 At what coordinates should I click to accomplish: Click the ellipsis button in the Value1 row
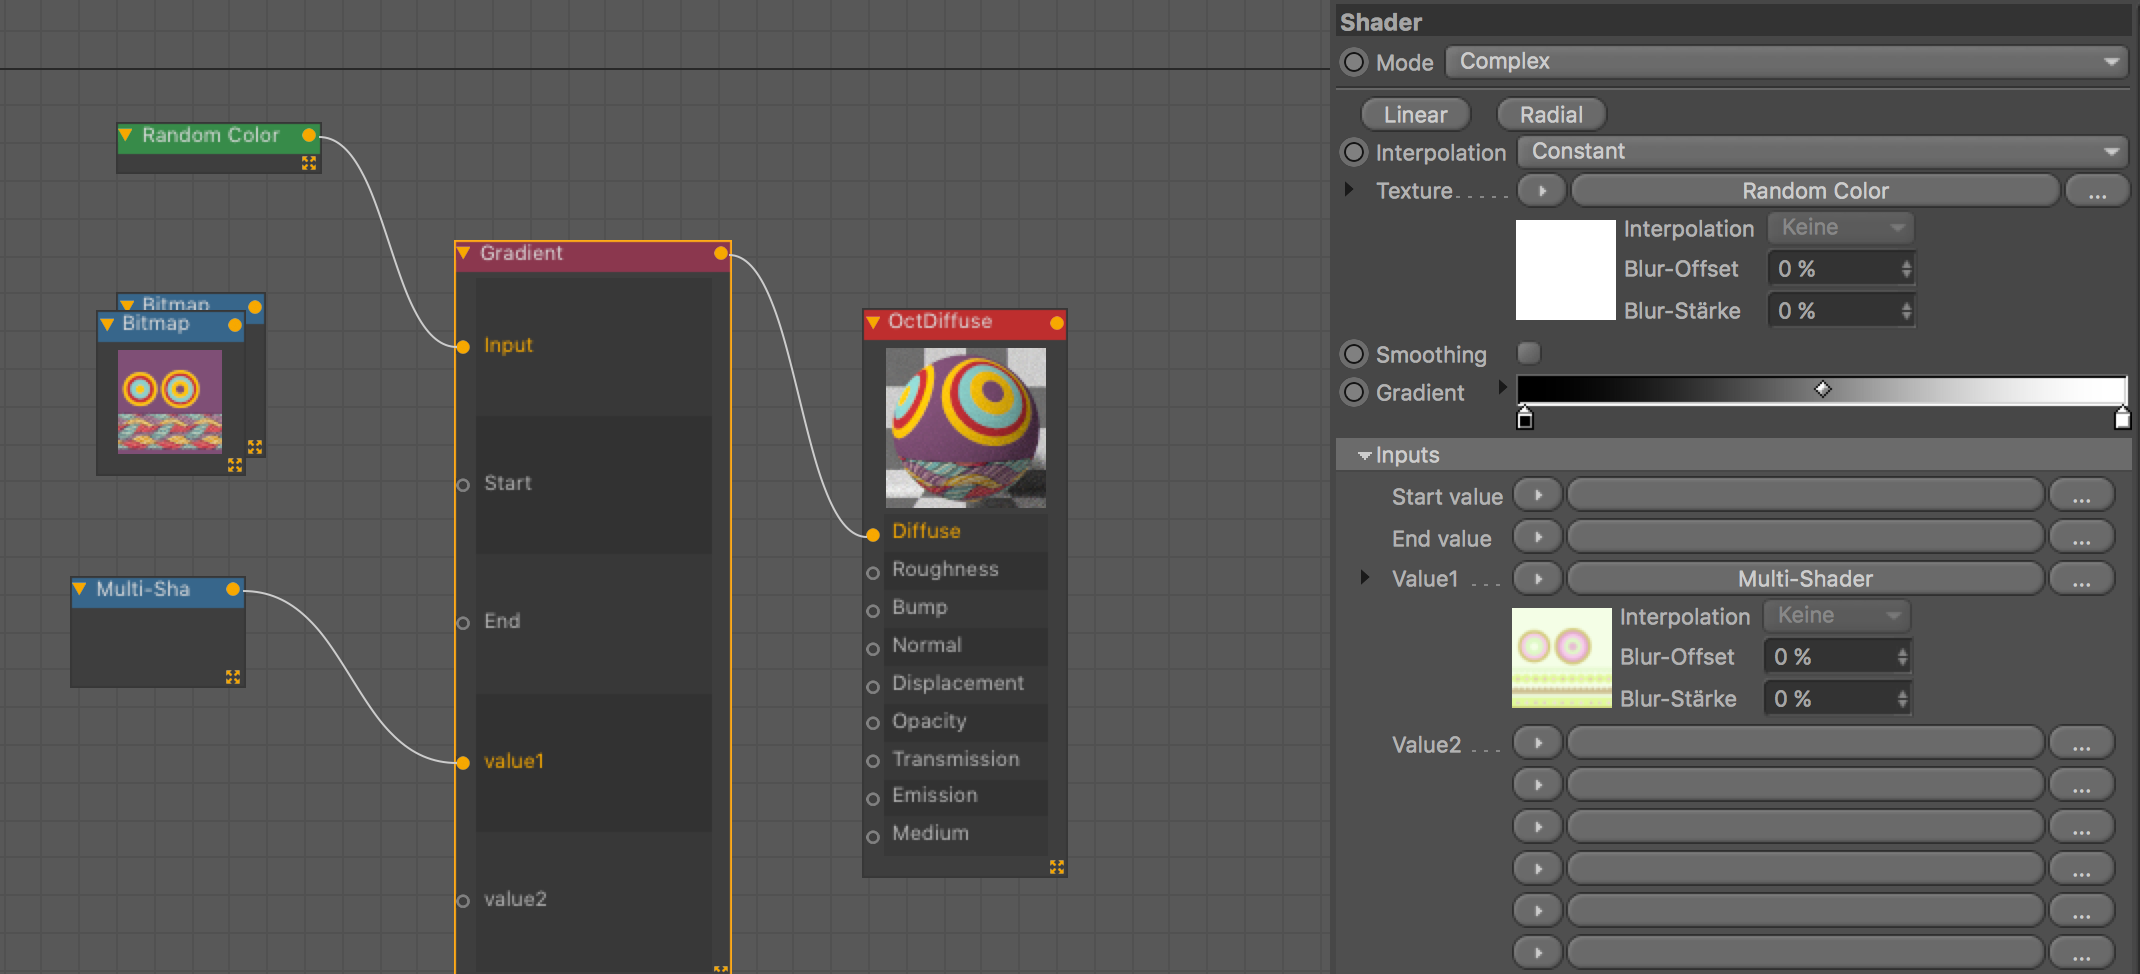[x=2081, y=578]
